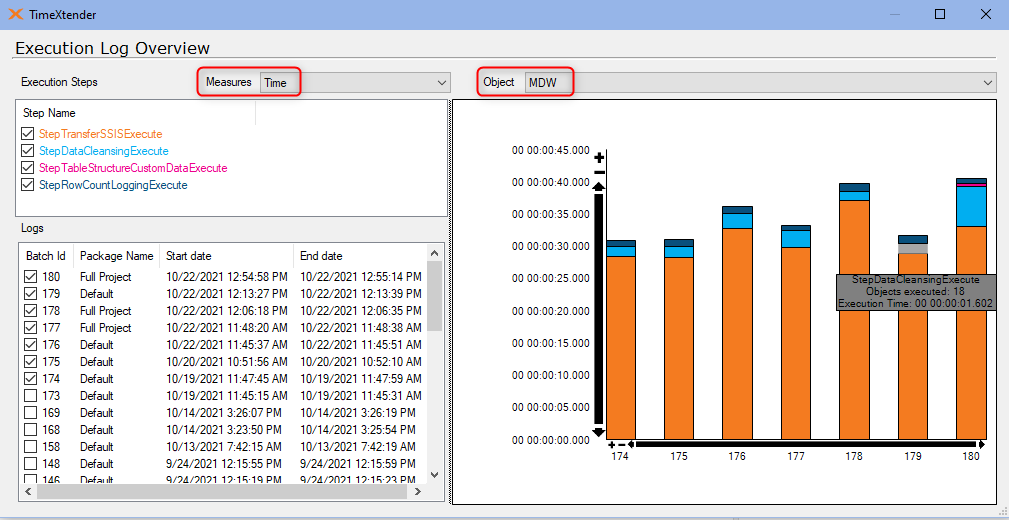
Task: Sort logs by End date column header
Action: click(360, 255)
